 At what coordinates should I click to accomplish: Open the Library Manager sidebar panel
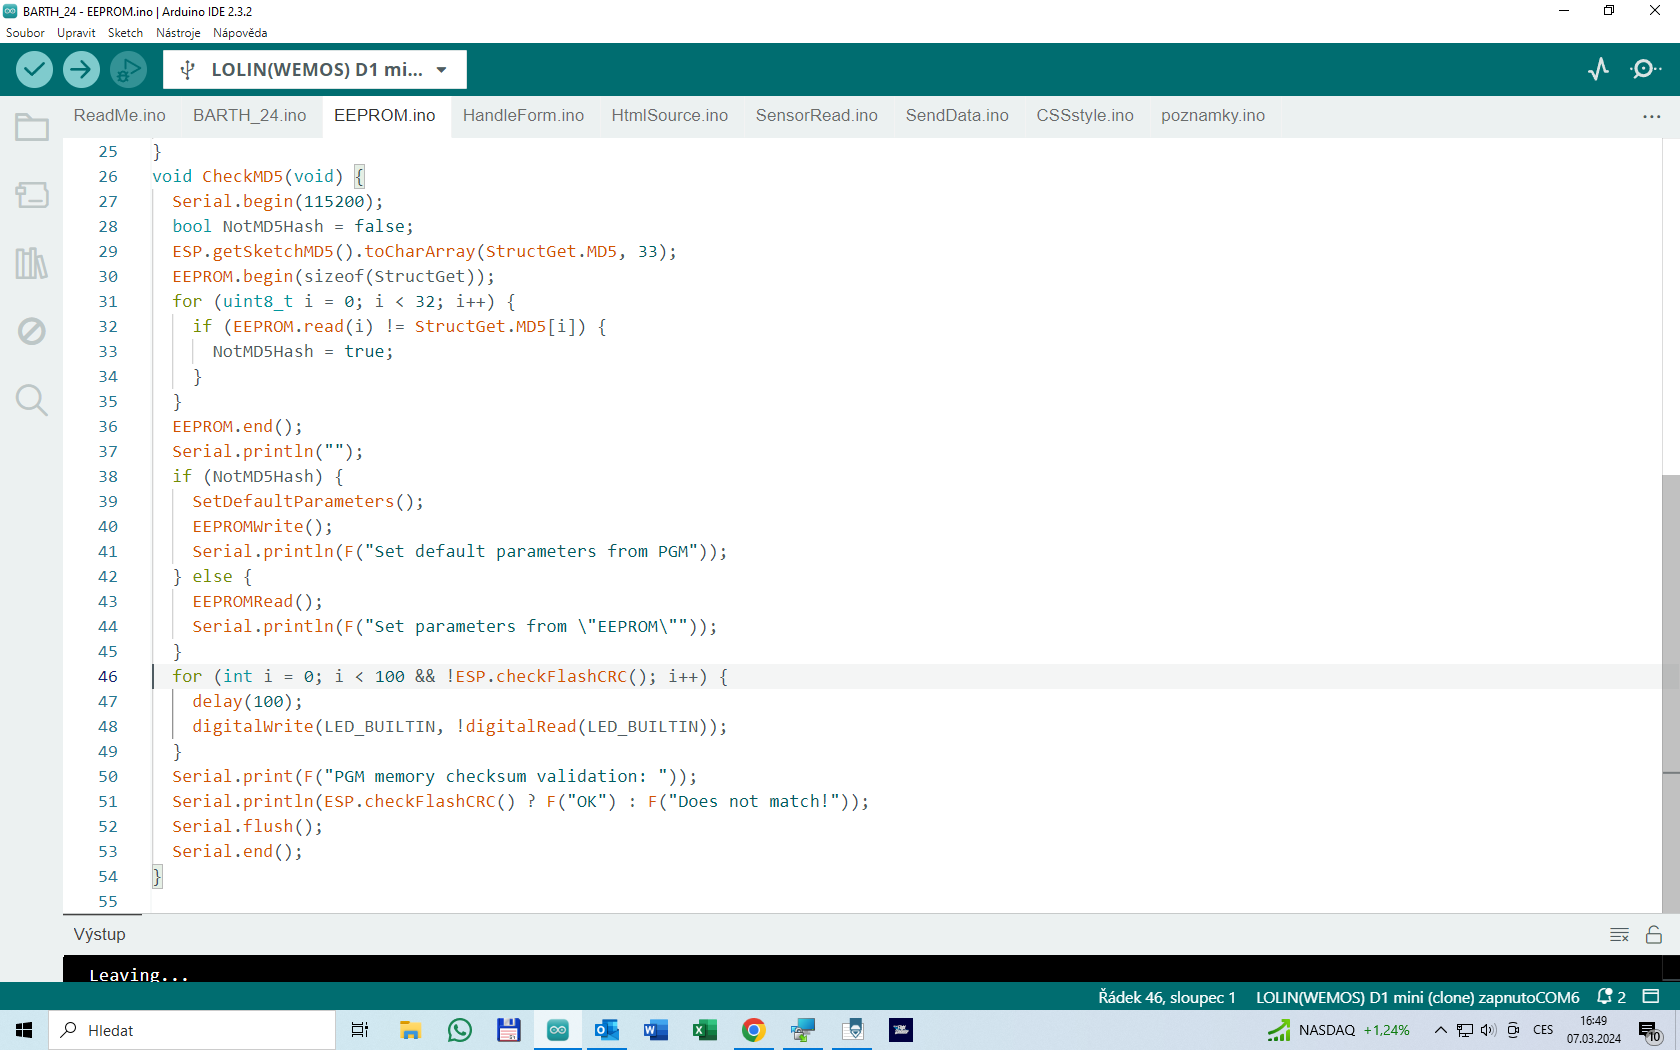pyautogui.click(x=31, y=263)
